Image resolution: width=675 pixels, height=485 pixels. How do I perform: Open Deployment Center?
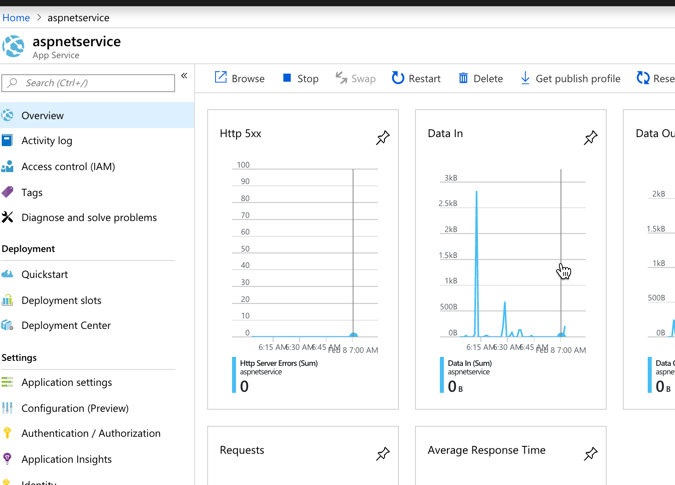coord(66,325)
